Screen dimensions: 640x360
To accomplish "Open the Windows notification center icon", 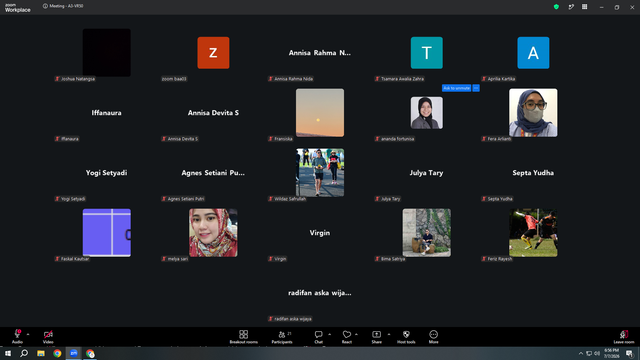I will 629,353.
